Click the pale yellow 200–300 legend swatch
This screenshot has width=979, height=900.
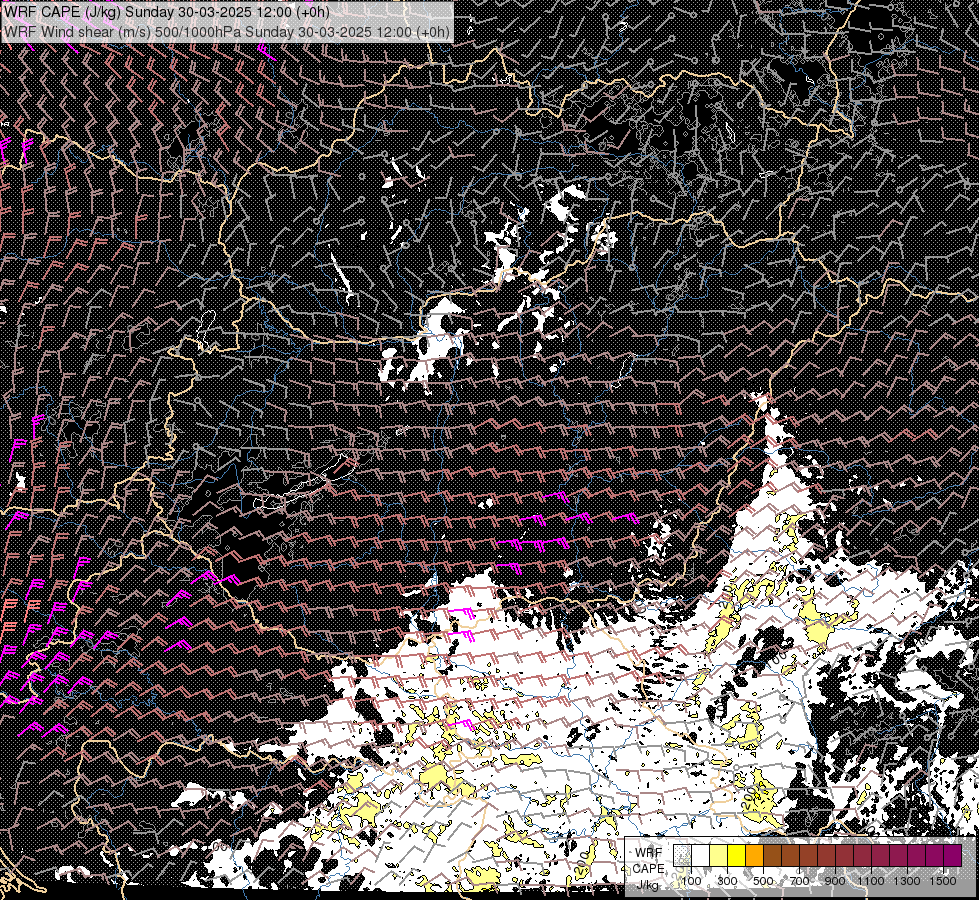719,855
